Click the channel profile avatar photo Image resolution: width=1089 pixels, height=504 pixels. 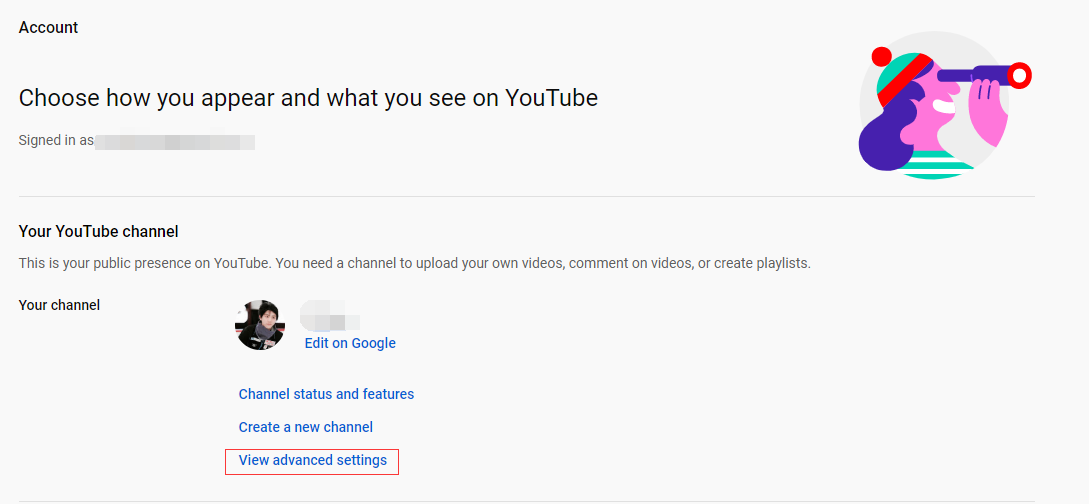(260, 325)
